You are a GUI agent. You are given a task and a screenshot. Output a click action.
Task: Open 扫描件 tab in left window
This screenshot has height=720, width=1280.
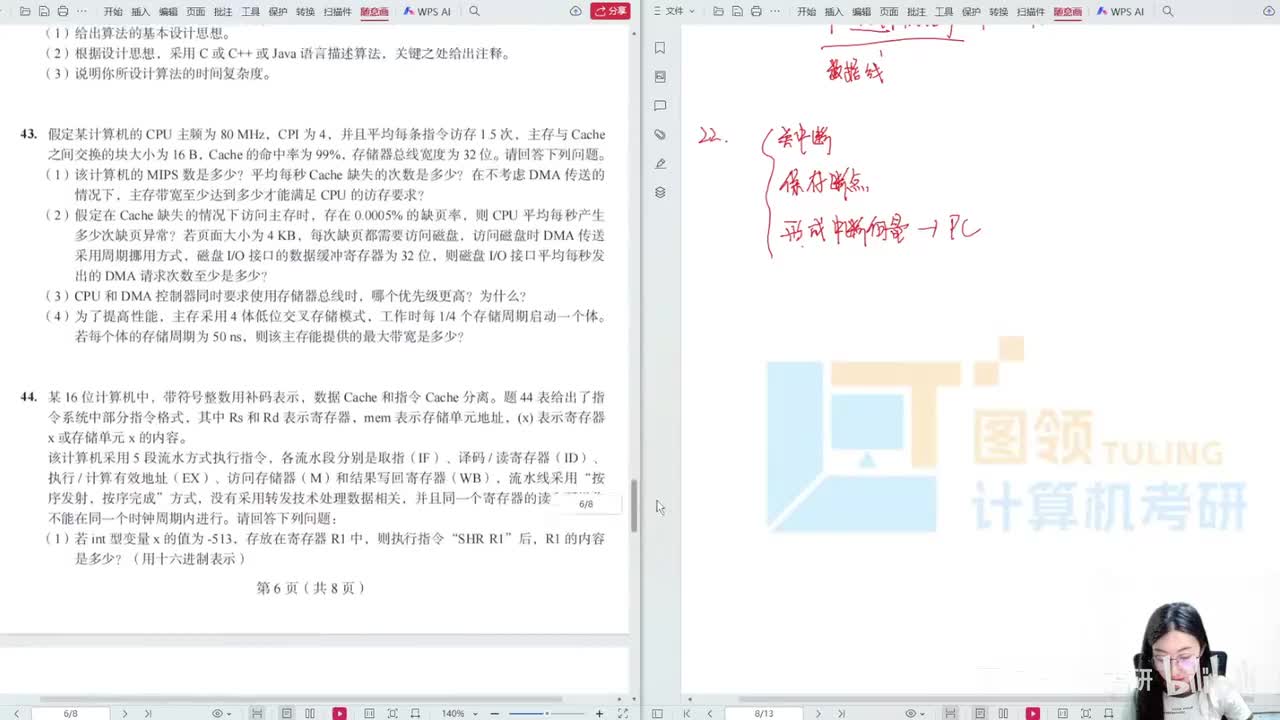(x=337, y=12)
